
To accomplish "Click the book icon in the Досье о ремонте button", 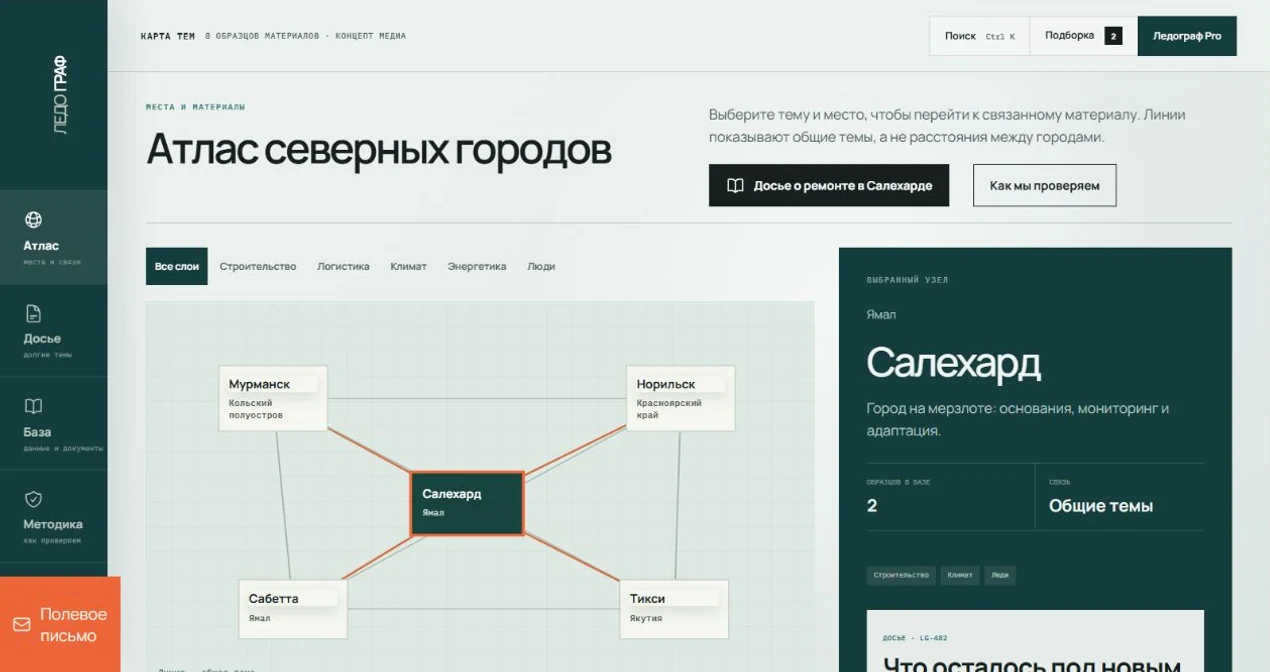I will point(735,186).
